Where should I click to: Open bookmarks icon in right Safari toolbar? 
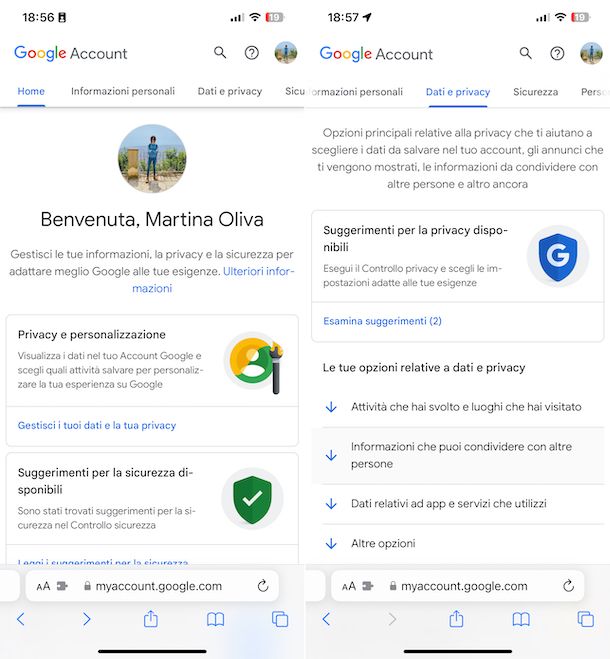point(521,619)
